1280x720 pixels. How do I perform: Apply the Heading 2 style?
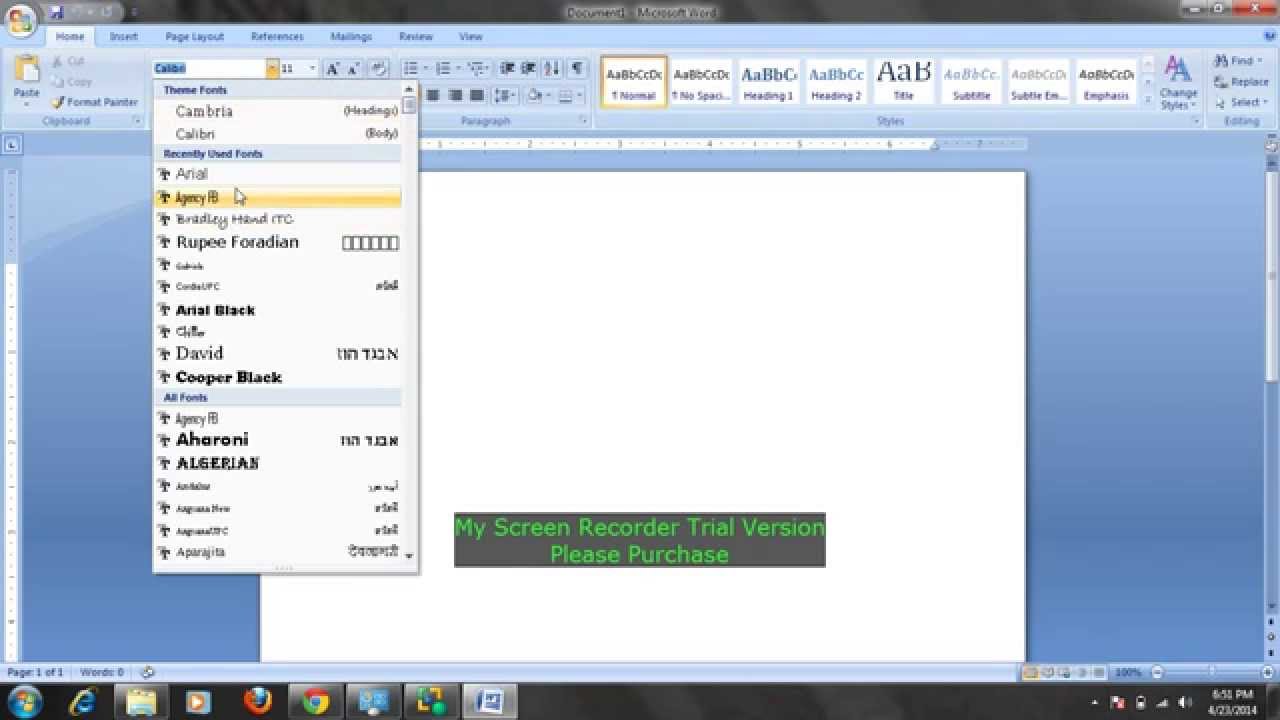point(836,82)
